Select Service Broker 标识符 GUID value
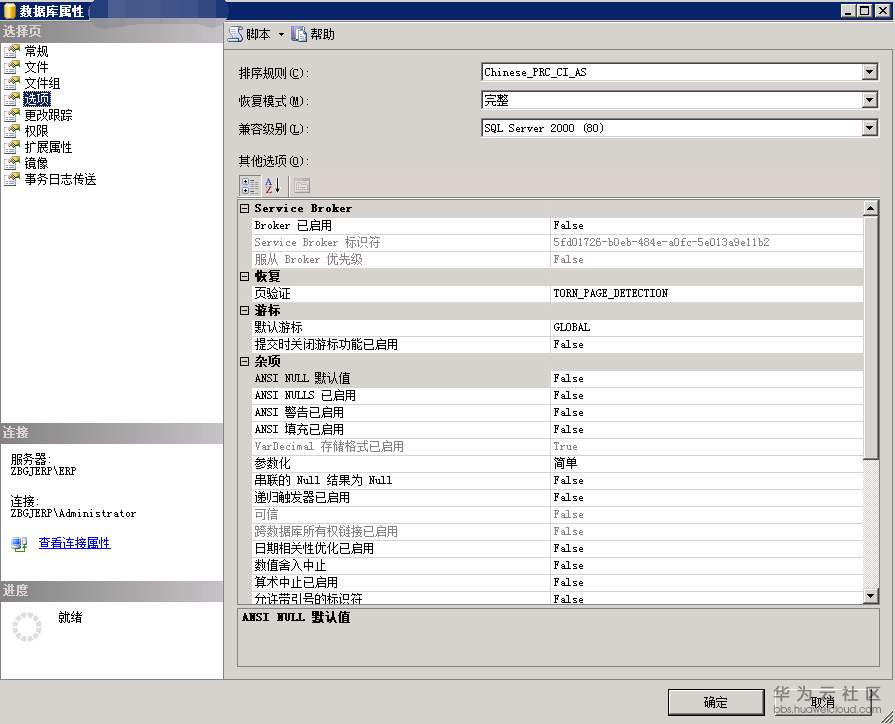Screen dimensions: 895x724 pyautogui.click(x=707, y=242)
